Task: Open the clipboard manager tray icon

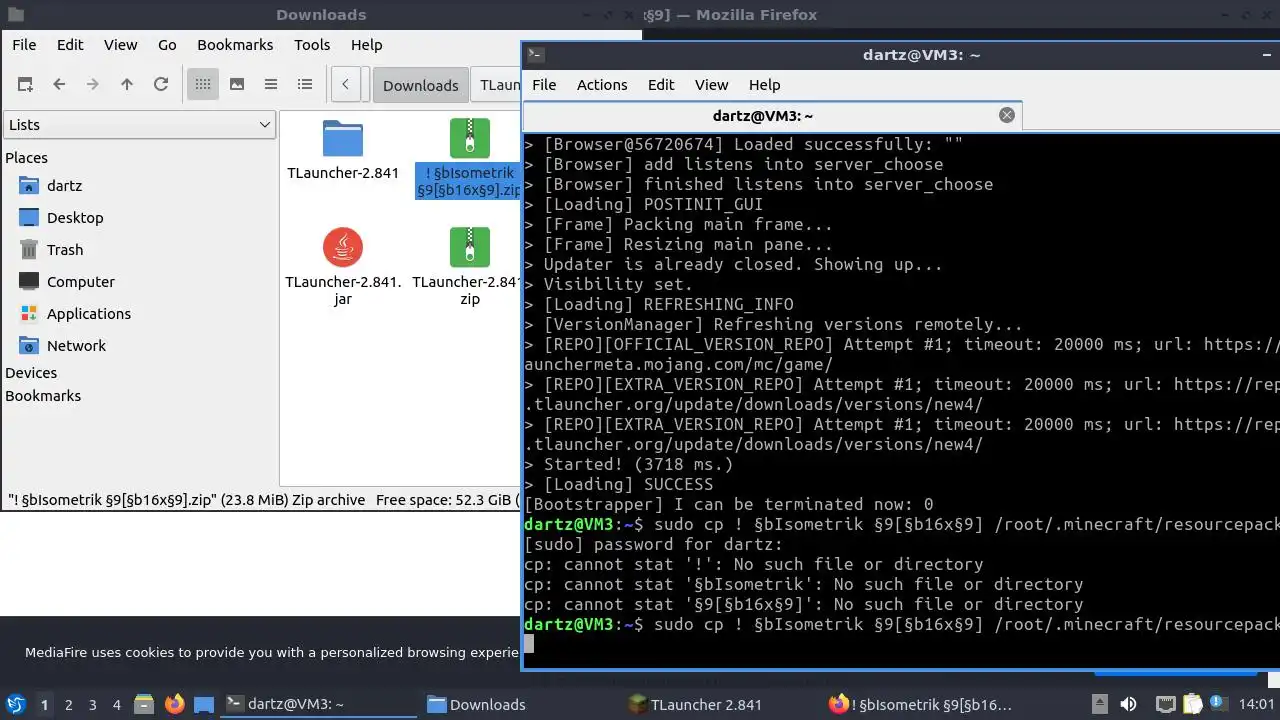Action: tap(1192, 704)
